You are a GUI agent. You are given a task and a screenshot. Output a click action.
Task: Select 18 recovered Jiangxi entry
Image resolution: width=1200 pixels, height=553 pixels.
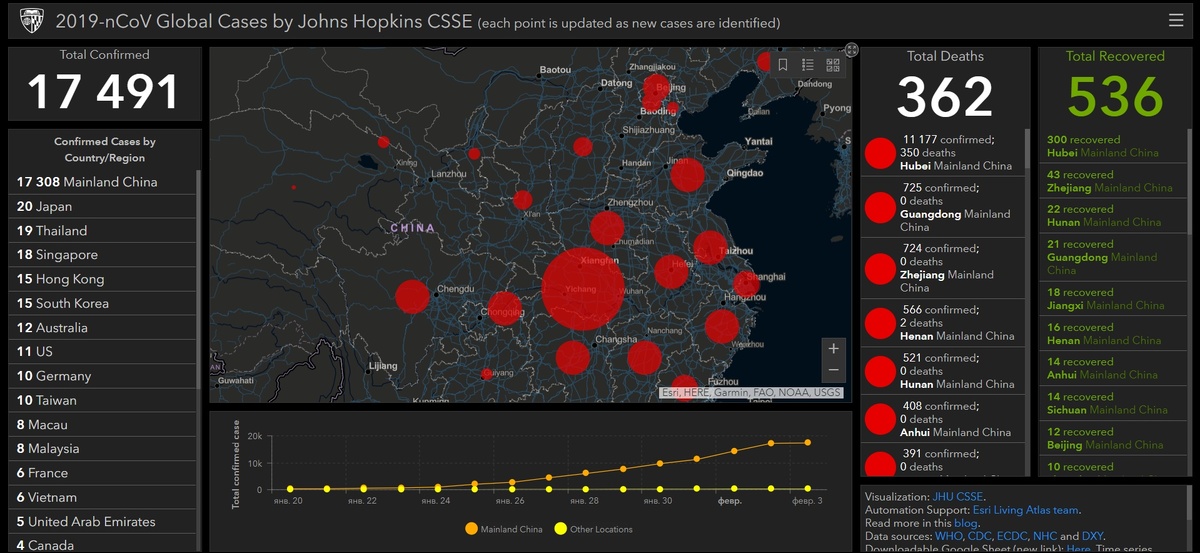pyautogui.click(x=1112, y=299)
